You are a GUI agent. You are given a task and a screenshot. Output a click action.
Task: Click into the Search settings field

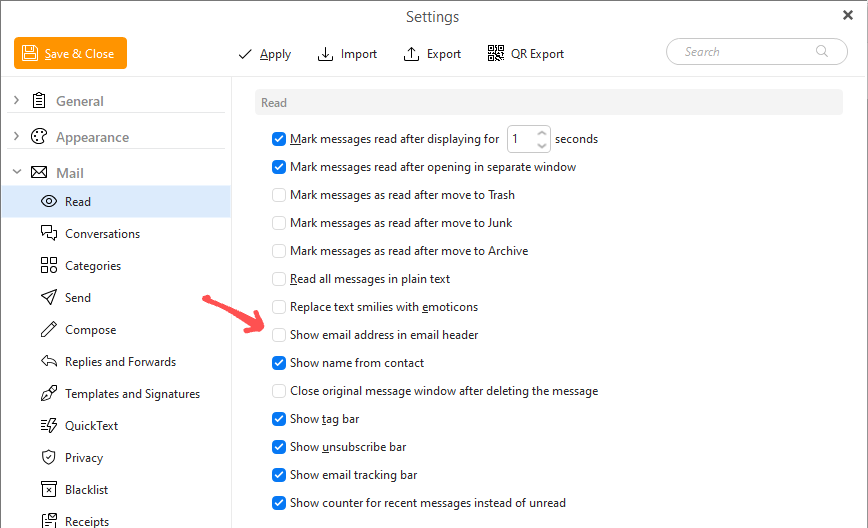(x=757, y=51)
